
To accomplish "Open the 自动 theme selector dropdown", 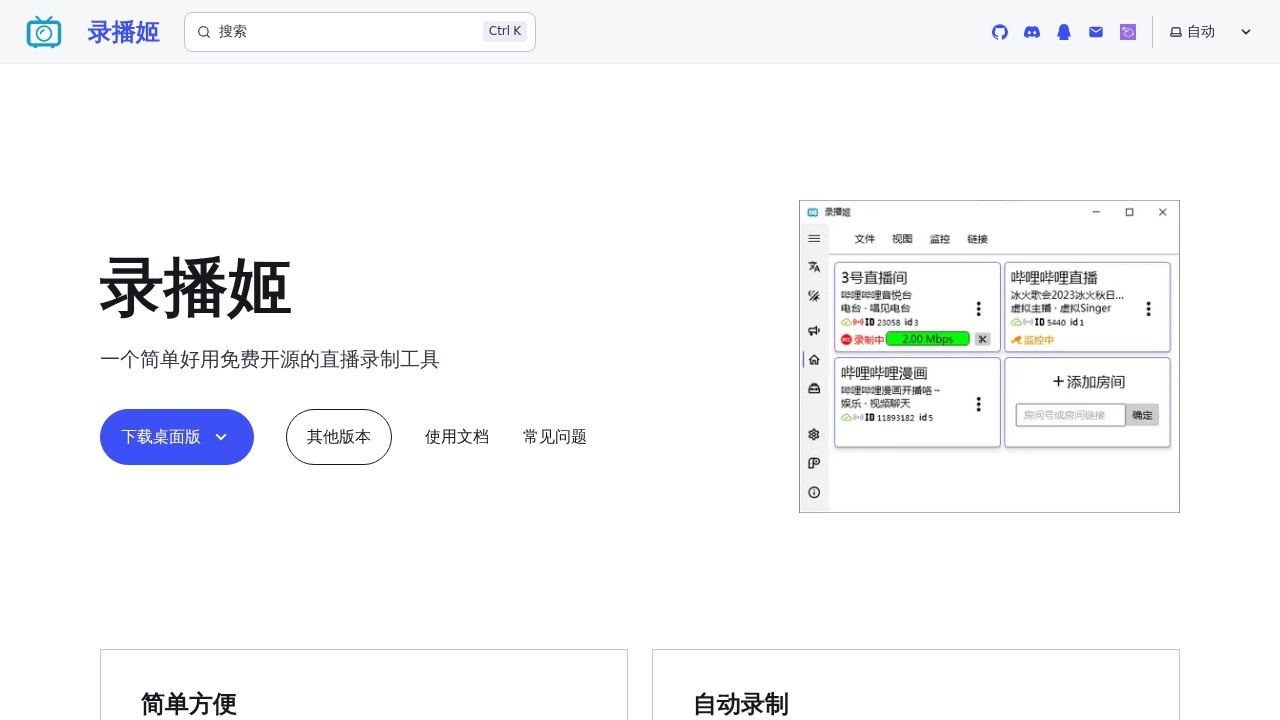I will click(x=1210, y=31).
